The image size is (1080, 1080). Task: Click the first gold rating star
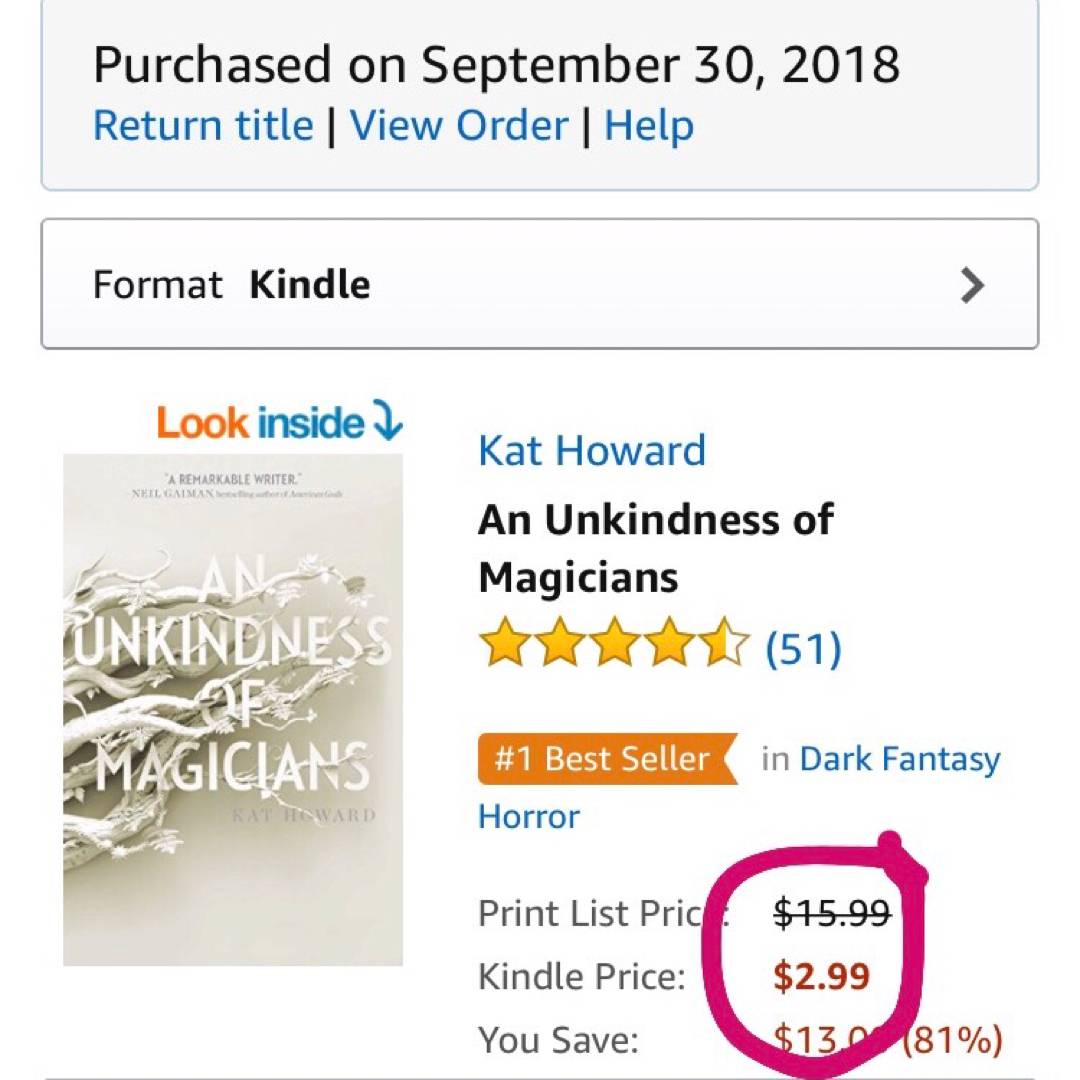504,643
